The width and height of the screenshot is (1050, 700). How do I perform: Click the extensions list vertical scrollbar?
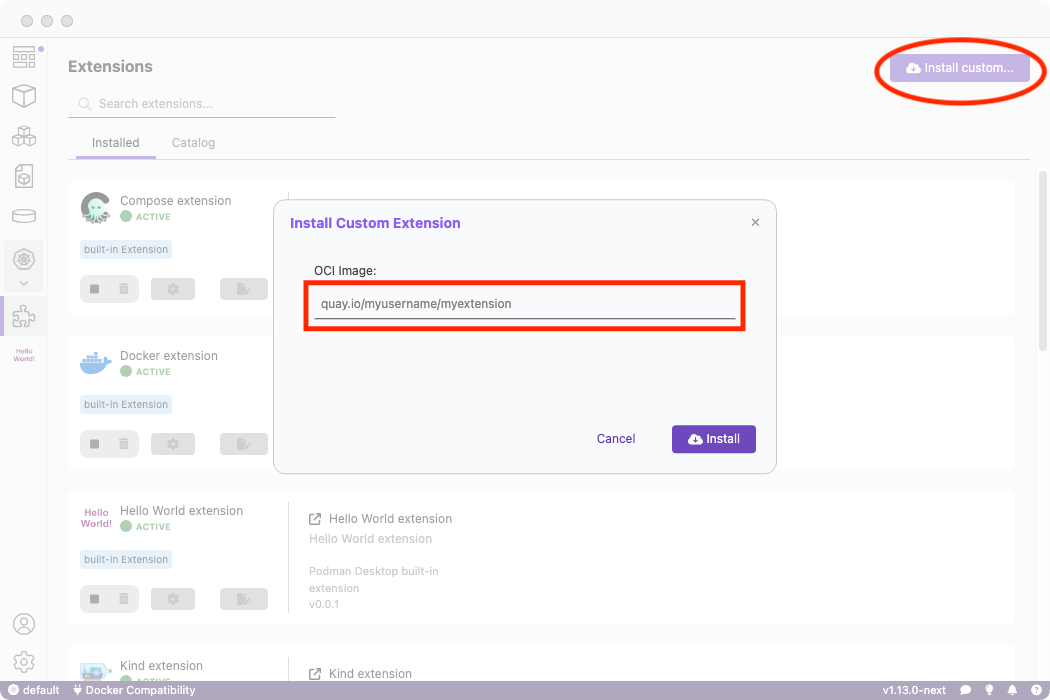click(x=1043, y=261)
